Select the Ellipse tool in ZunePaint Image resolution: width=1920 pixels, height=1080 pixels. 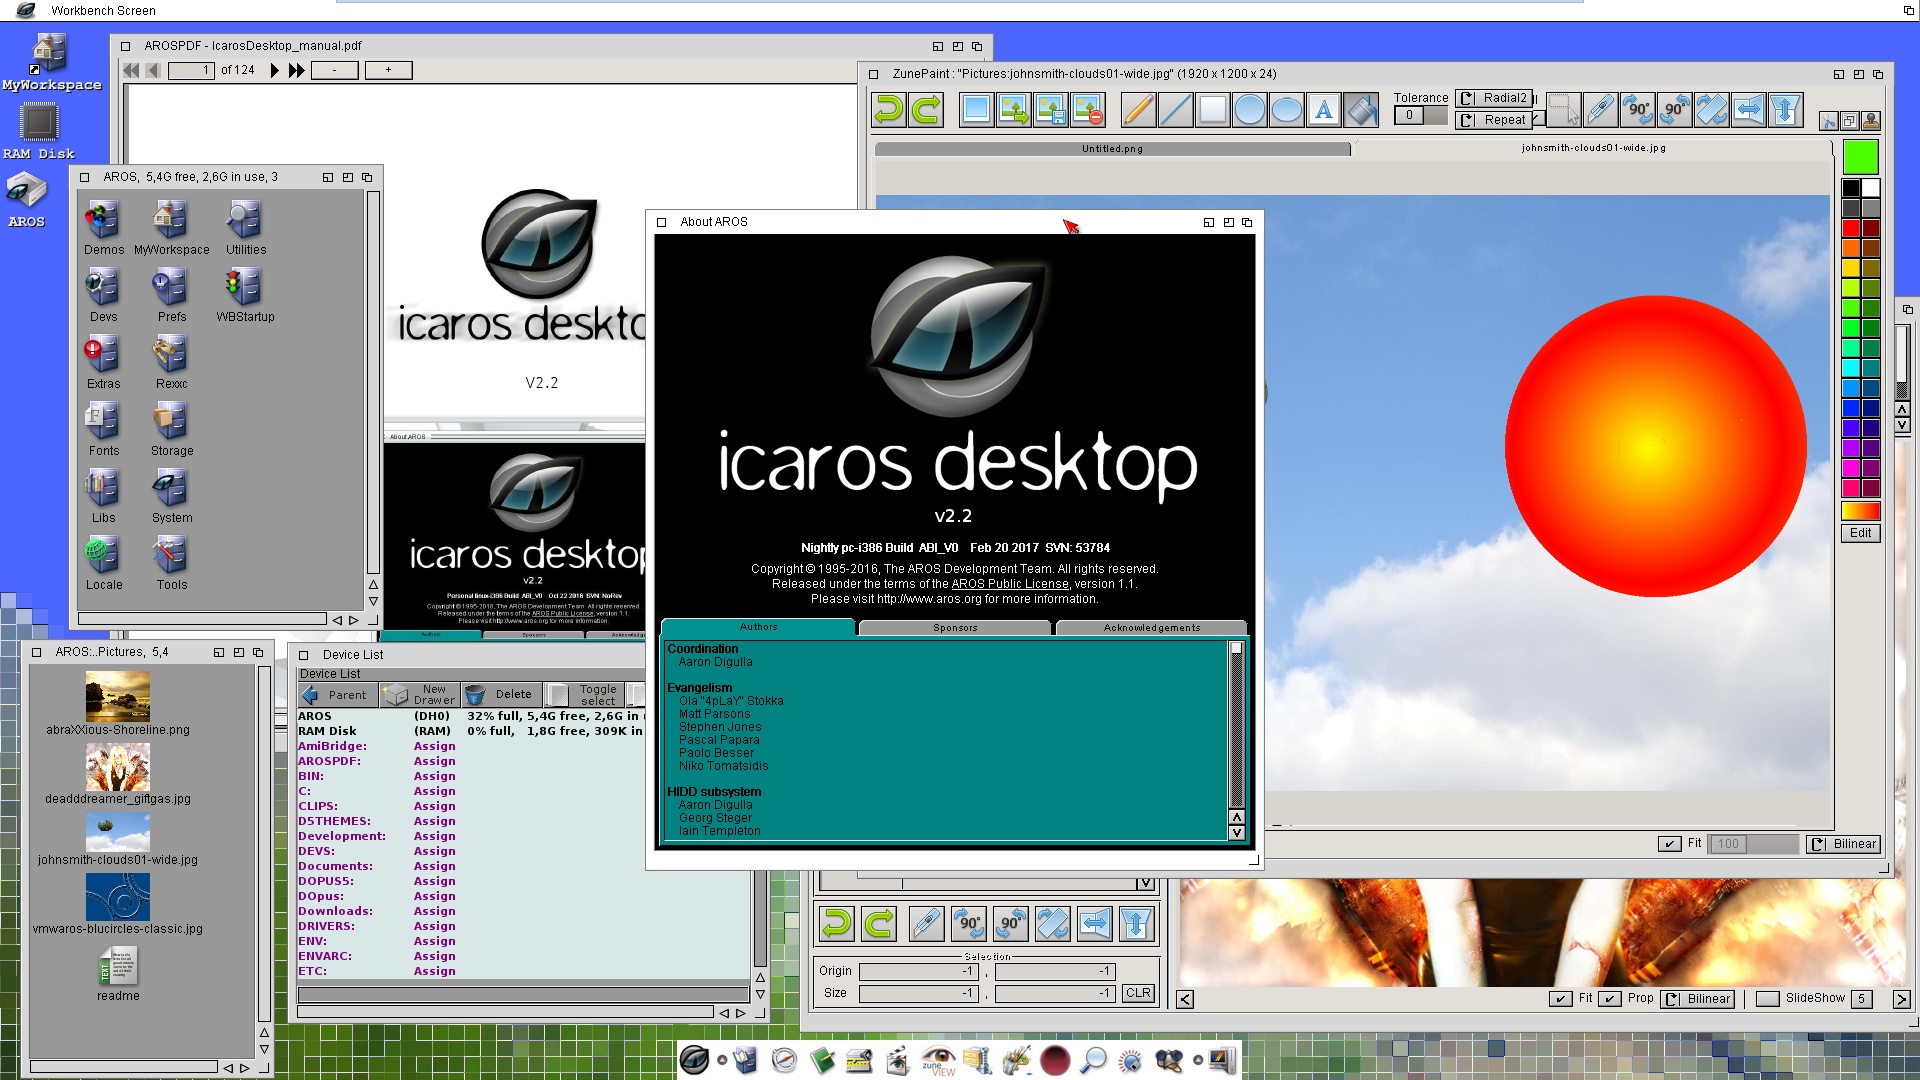point(1286,110)
